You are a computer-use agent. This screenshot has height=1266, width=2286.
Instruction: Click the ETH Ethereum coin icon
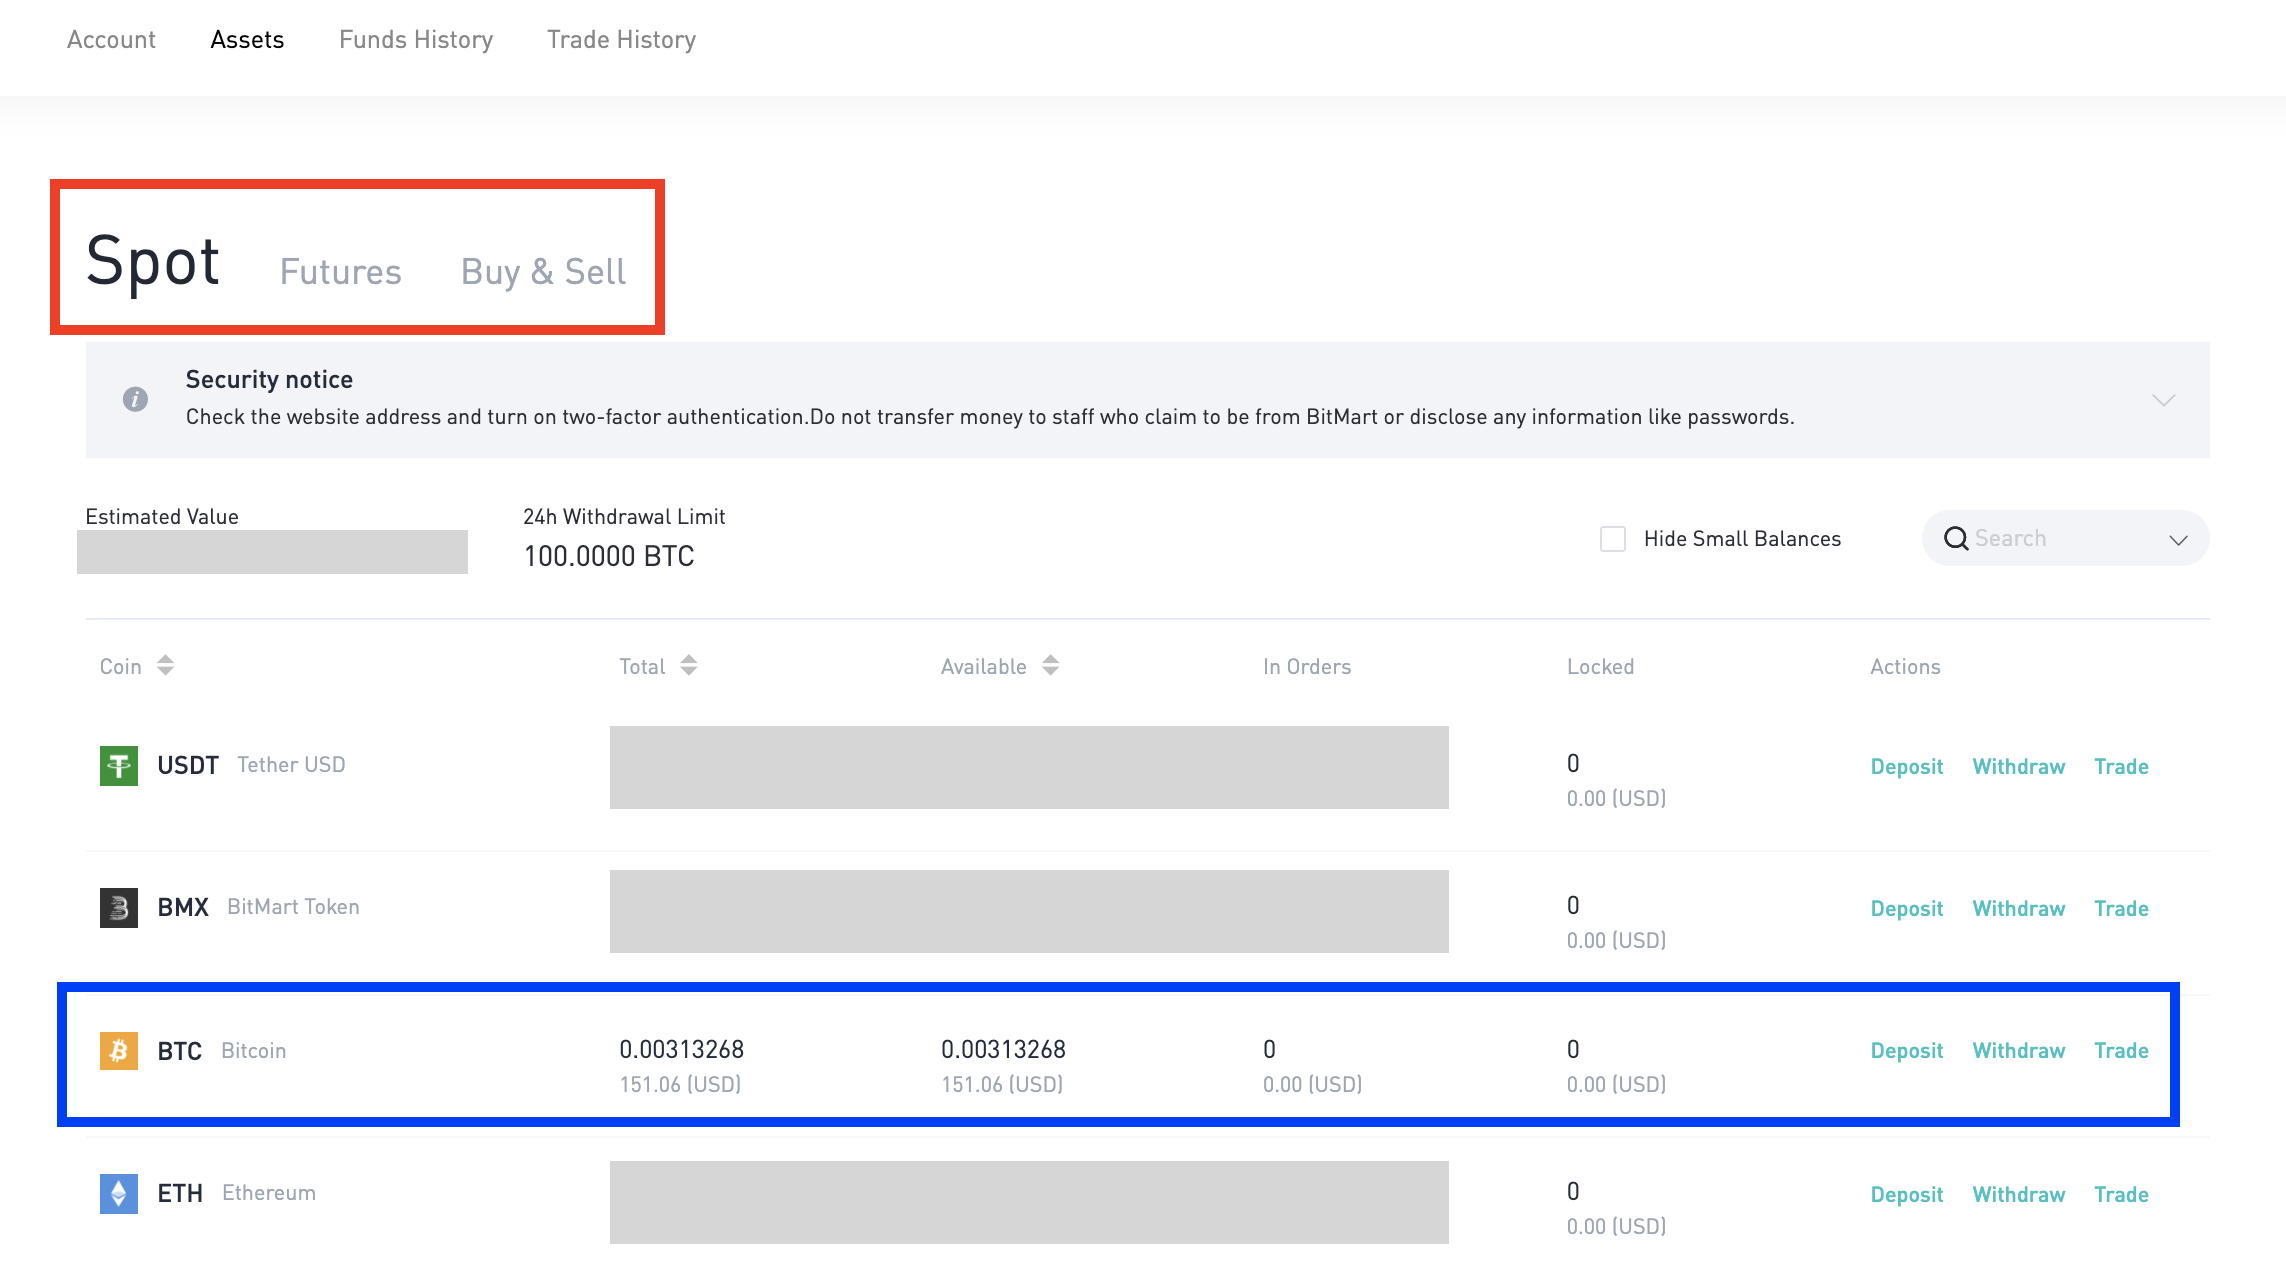119,1193
